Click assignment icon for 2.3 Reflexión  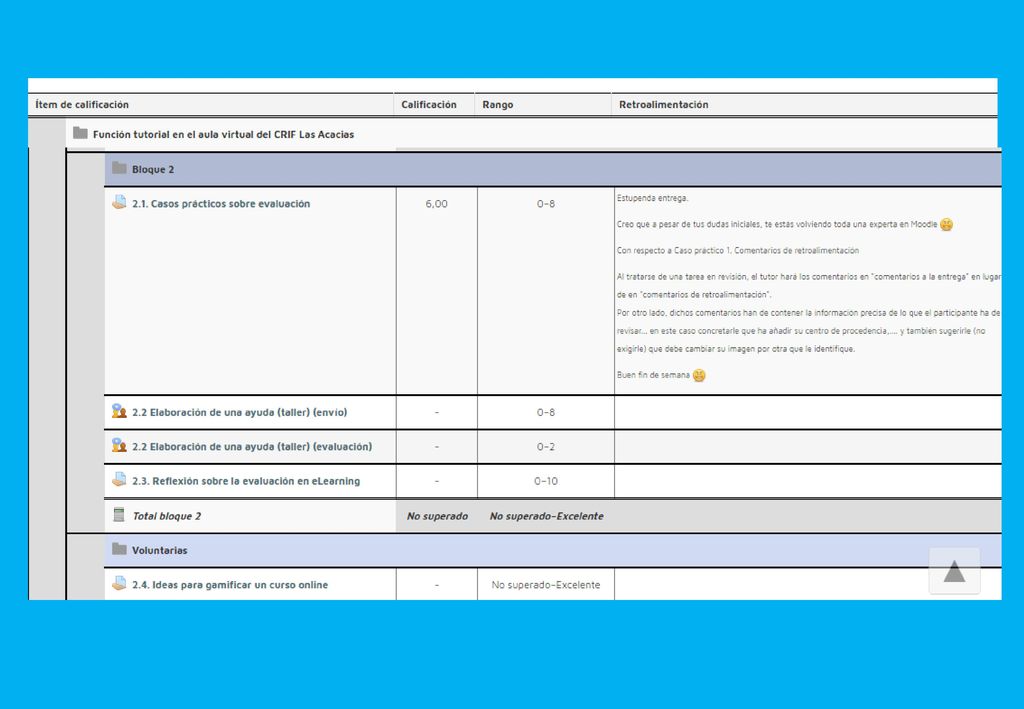tap(119, 480)
